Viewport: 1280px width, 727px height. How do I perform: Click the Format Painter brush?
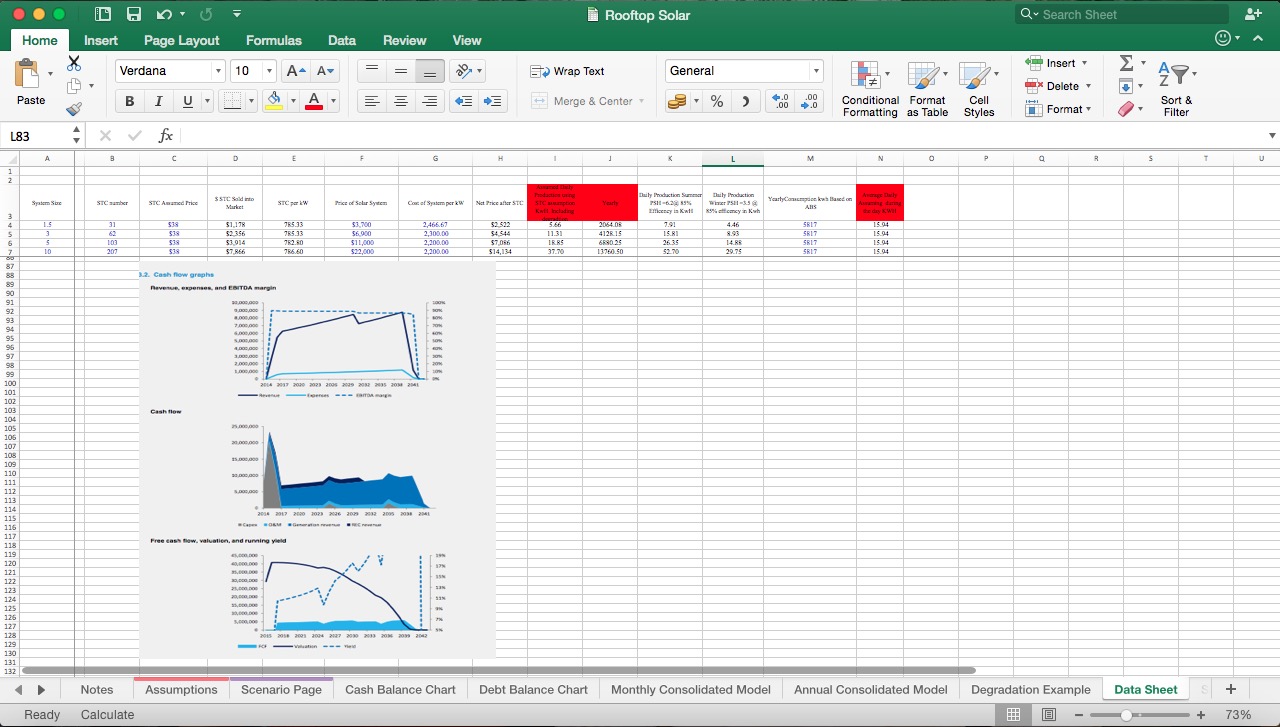point(73,110)
